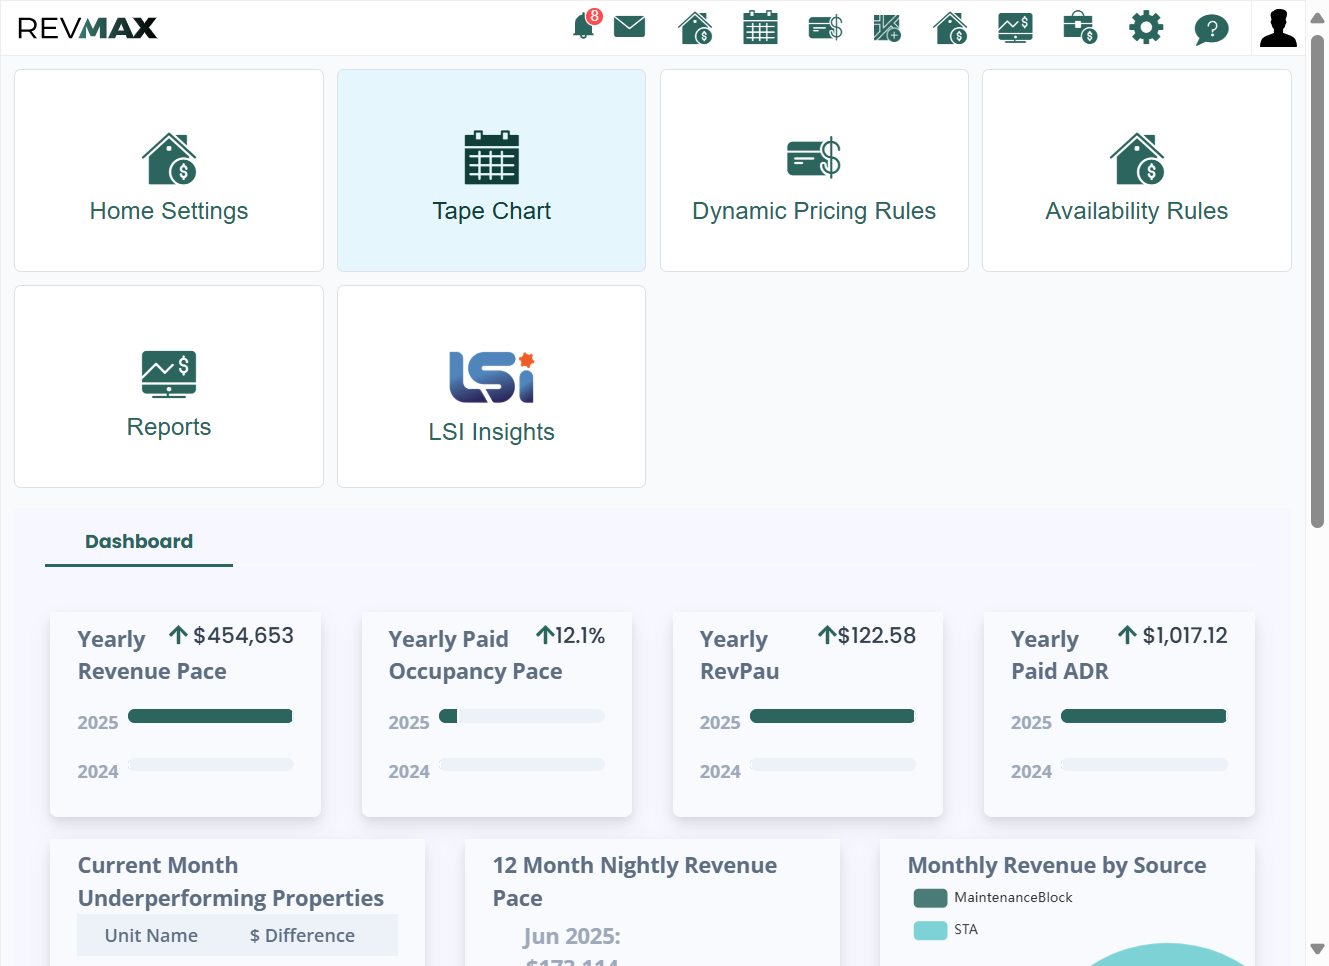Image resolution: width=1329 pixels, height=966 pixels.
Task: Click the chart-with-plus icon in the top navbar
Action: pos(887,27)
